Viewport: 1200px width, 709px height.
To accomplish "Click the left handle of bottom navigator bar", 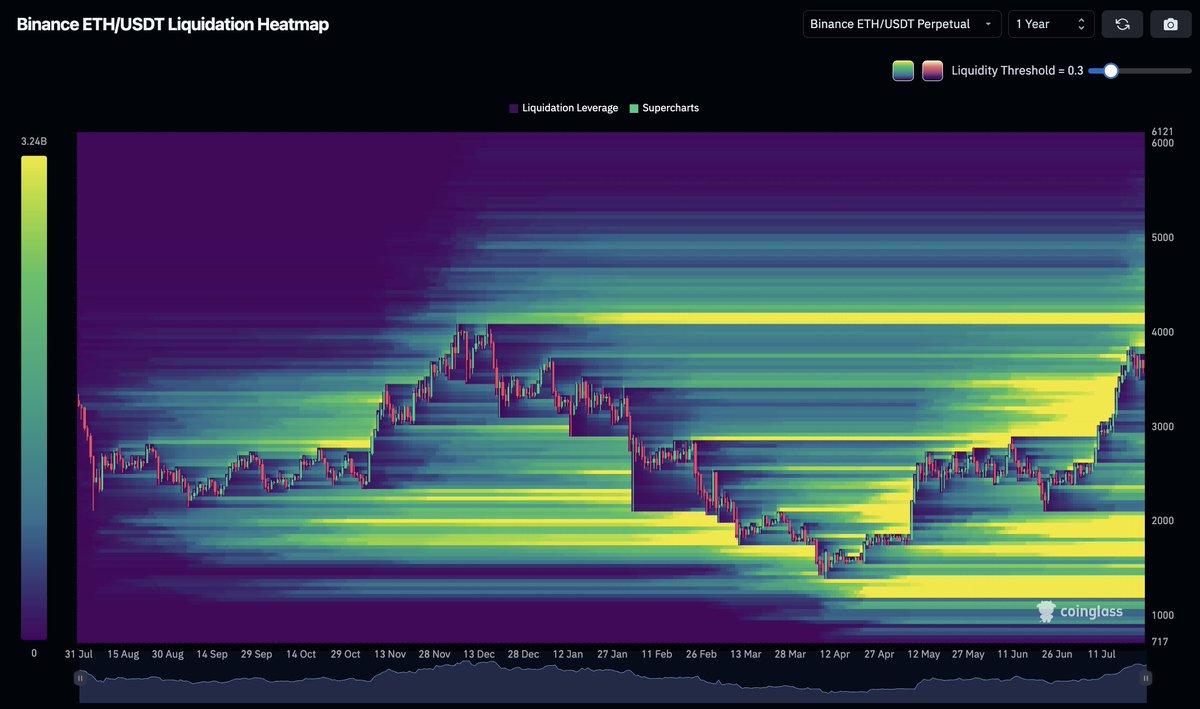I will [x=80, y=678].
